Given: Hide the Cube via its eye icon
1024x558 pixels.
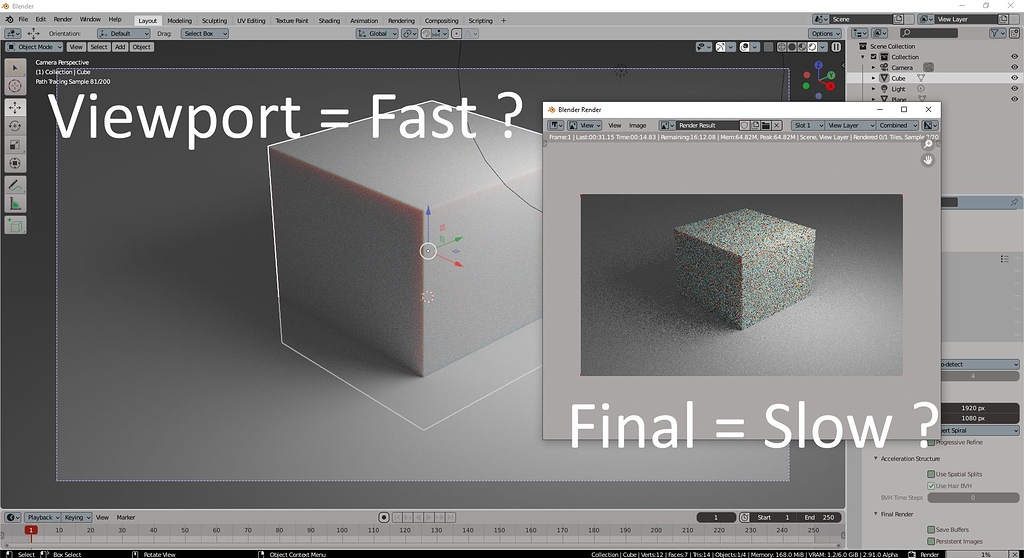Looking at the screenshot, I should (1014, 78).
